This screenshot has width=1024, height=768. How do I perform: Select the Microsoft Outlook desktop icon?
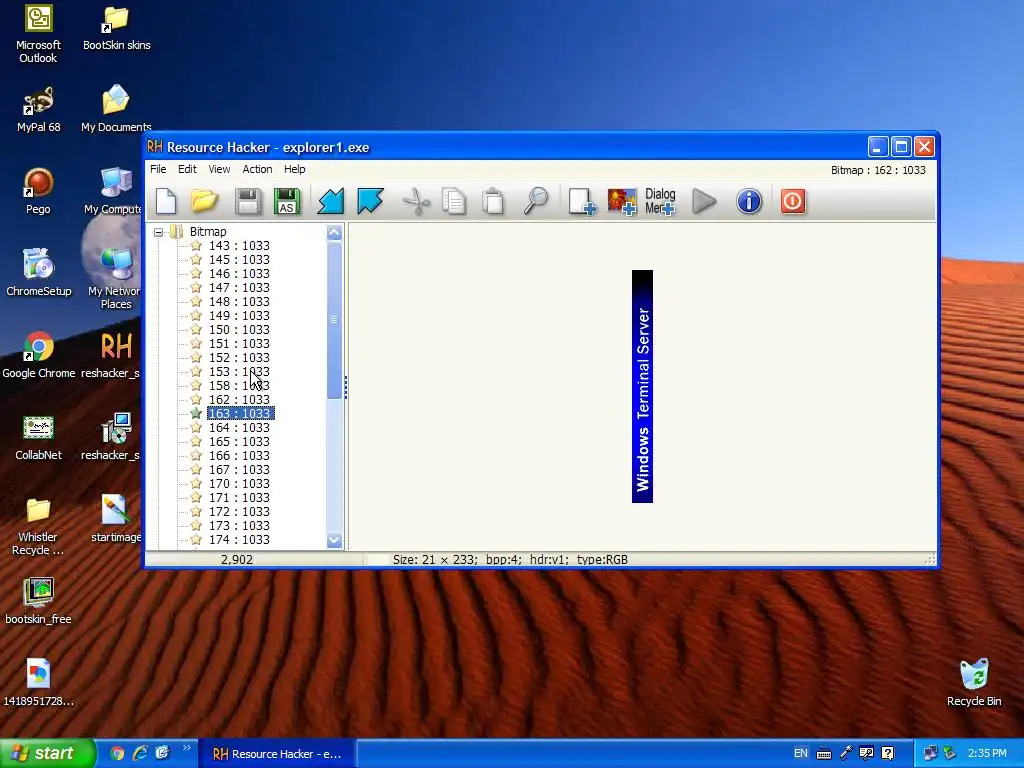click(x=39, y=34)
